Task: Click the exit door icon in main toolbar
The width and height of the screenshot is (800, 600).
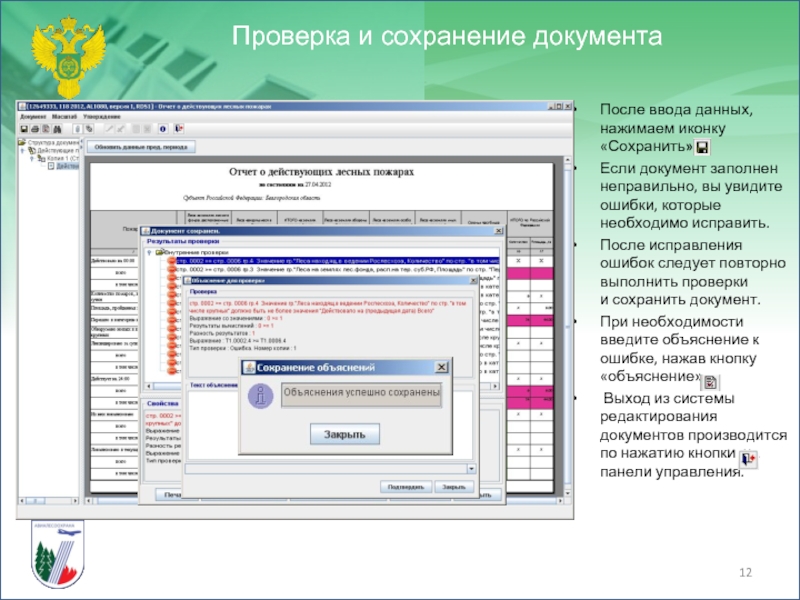Action: click(x=179, y=129)
